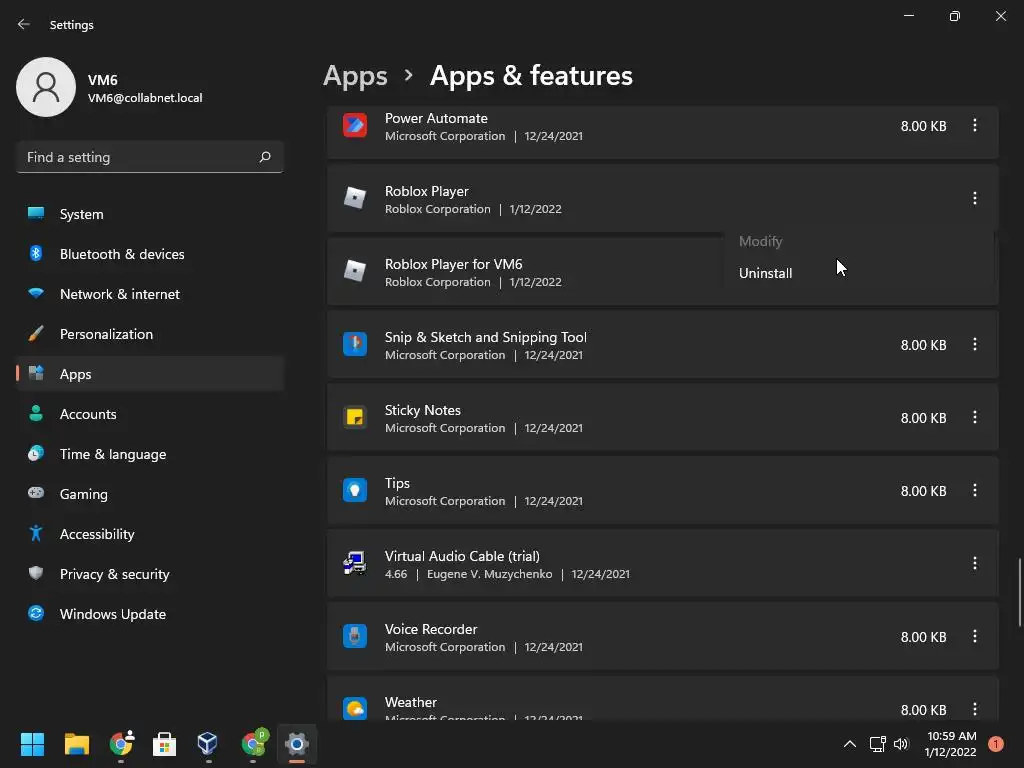Viewport: 1024px width, 768px height.
Task: Open Bluetooth & devices settings
Action: coord(122,254)
